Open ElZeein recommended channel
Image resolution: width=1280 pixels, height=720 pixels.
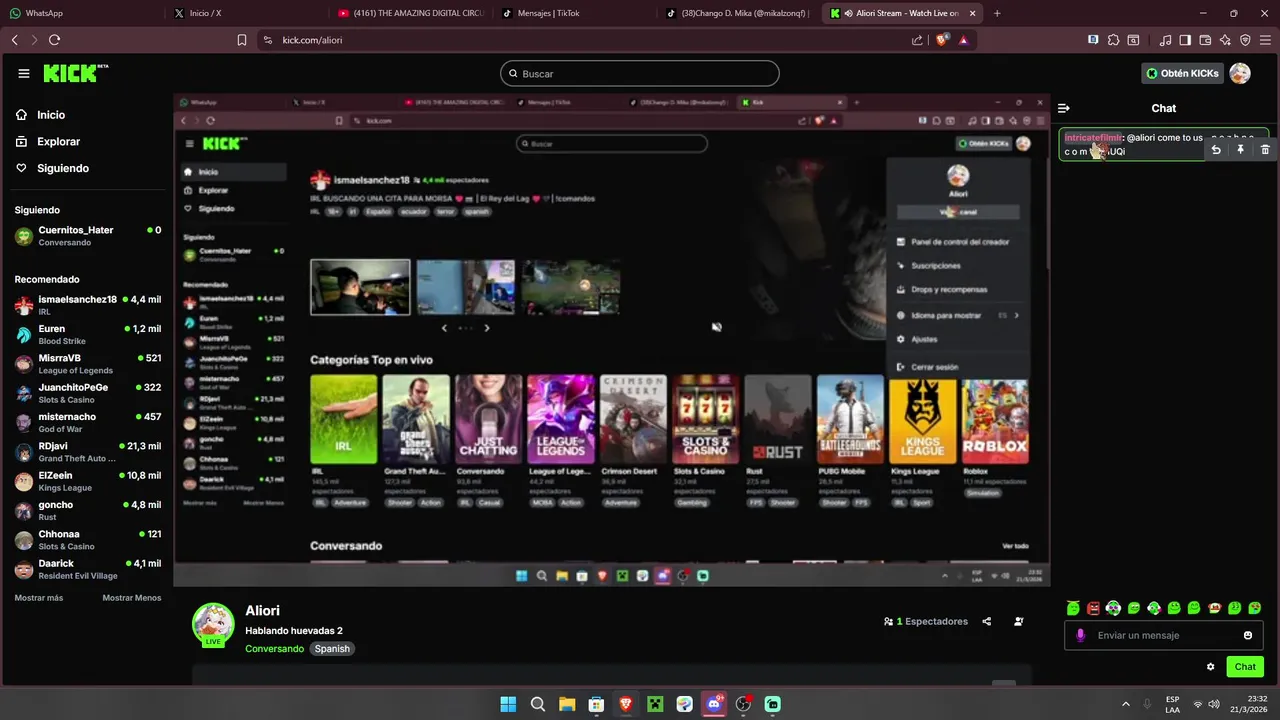point(88,481)
